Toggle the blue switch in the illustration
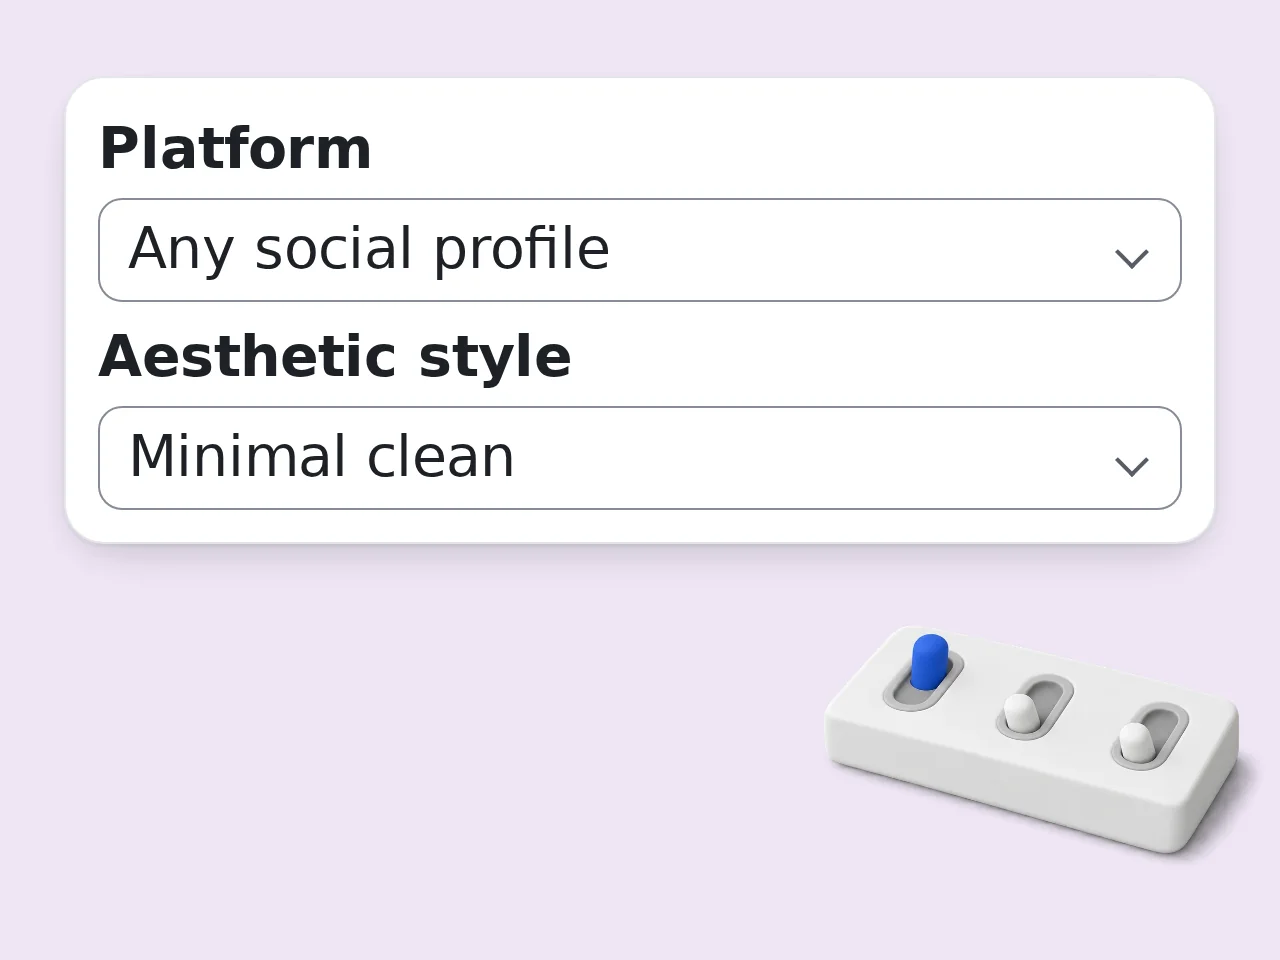The image size is (1280, 960). click(928, 662)
